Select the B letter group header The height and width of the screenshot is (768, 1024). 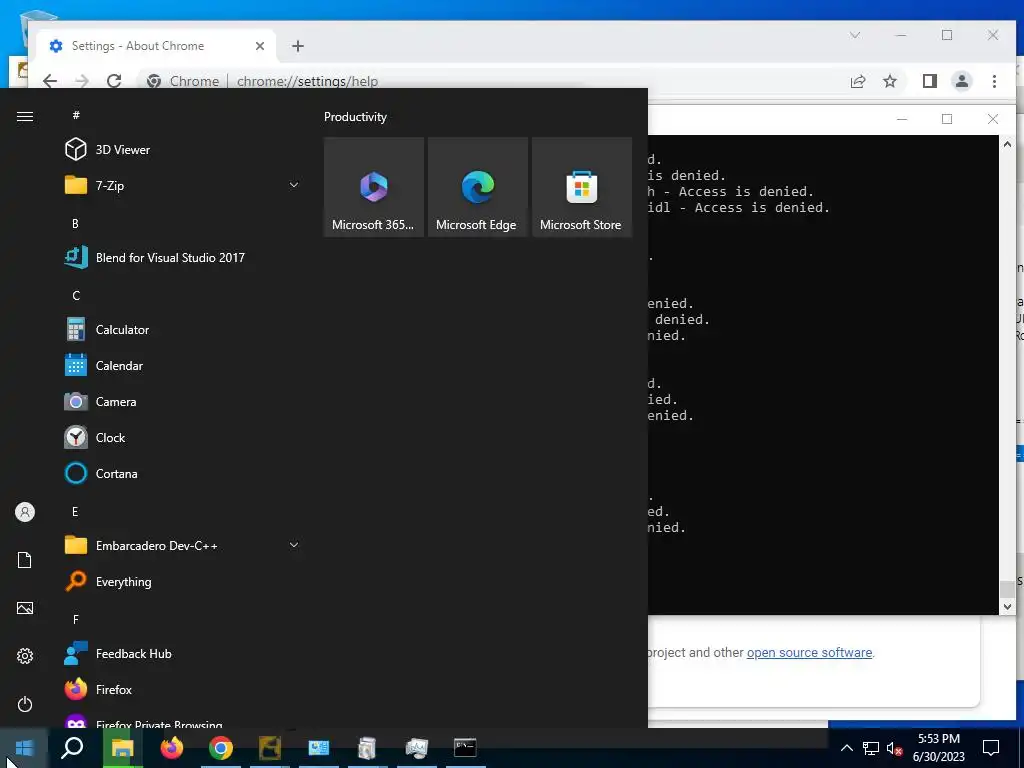pyautogui.click(x=76, y=223)
